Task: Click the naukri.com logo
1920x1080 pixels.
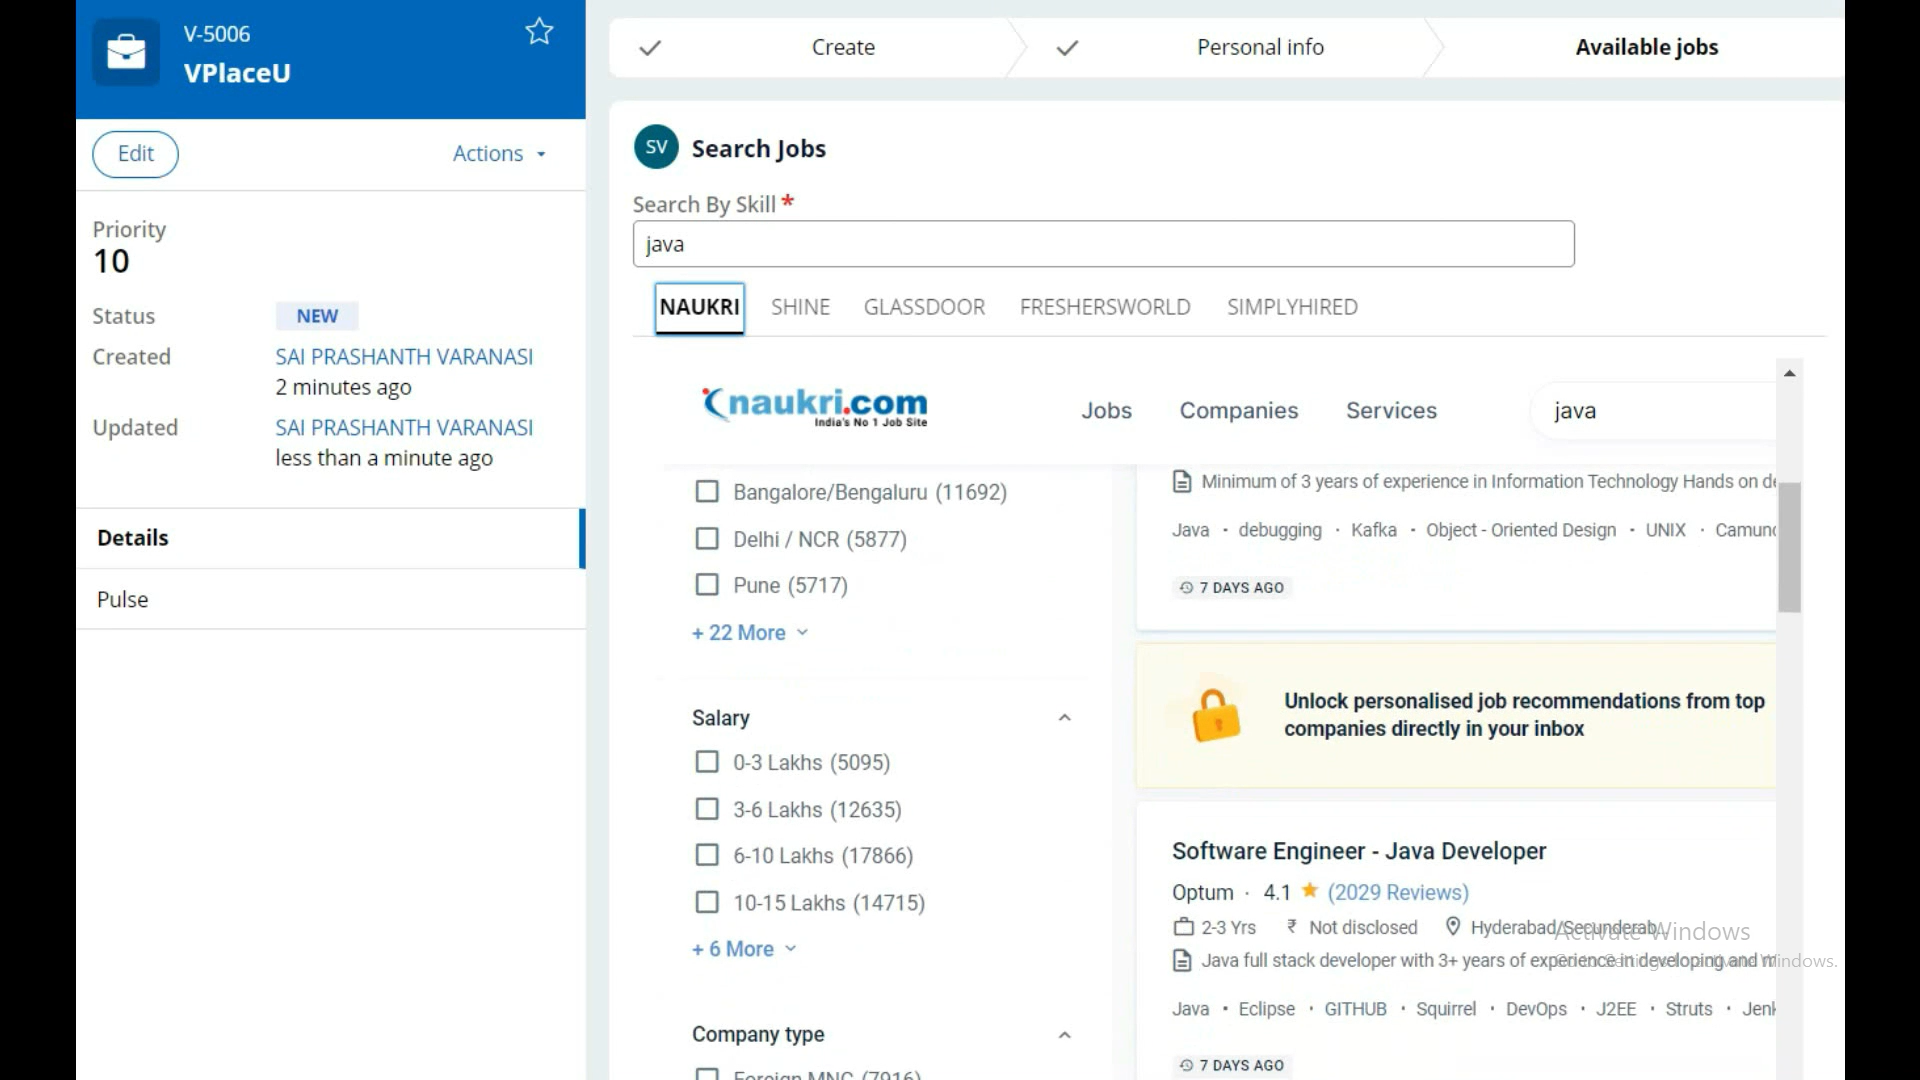Action: (815, 406)
